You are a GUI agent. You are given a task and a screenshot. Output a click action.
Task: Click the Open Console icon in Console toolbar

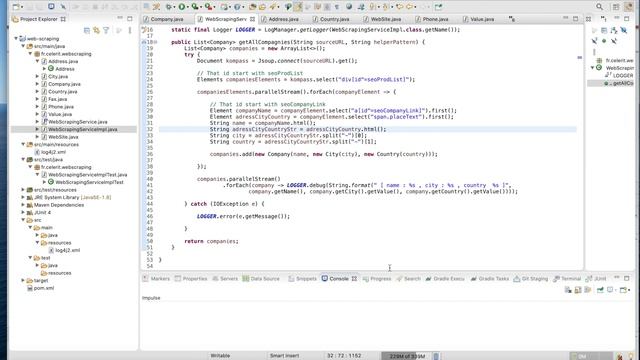(624, 290)
